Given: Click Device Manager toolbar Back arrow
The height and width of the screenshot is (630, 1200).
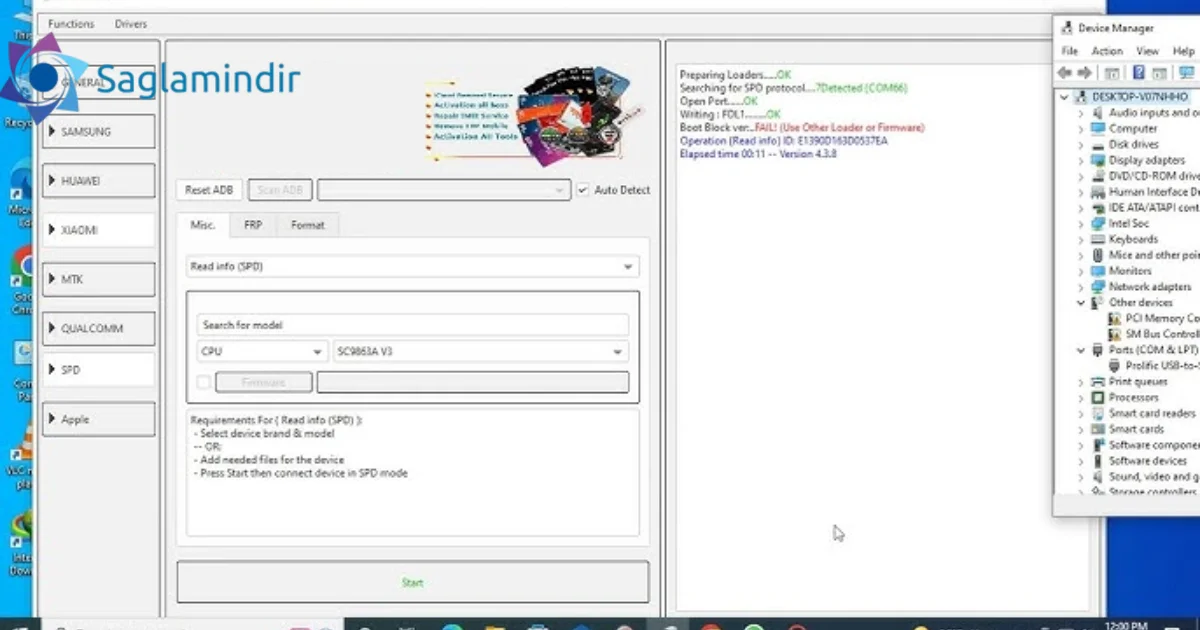Looking at the screenshot, I should (x=1066, y=73).
